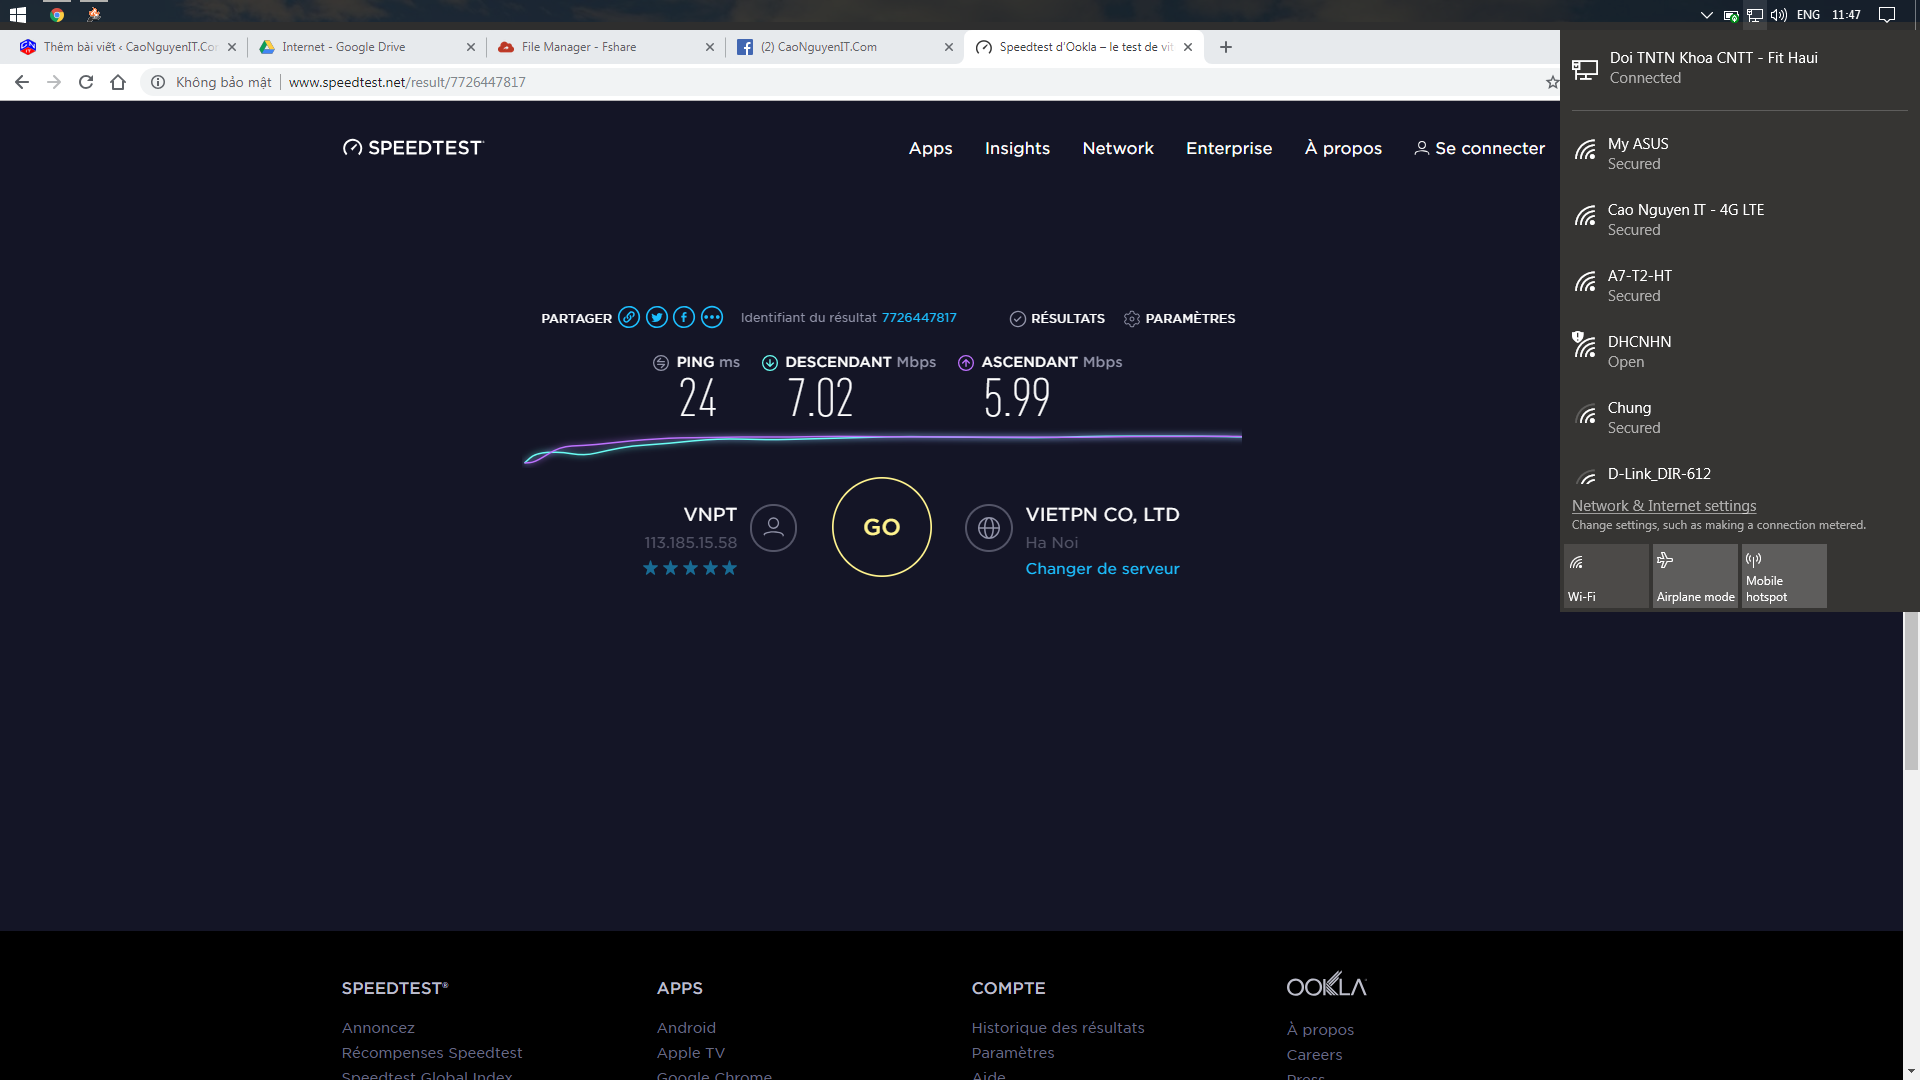Share result on Facebook icon

[x=684, y=317]
